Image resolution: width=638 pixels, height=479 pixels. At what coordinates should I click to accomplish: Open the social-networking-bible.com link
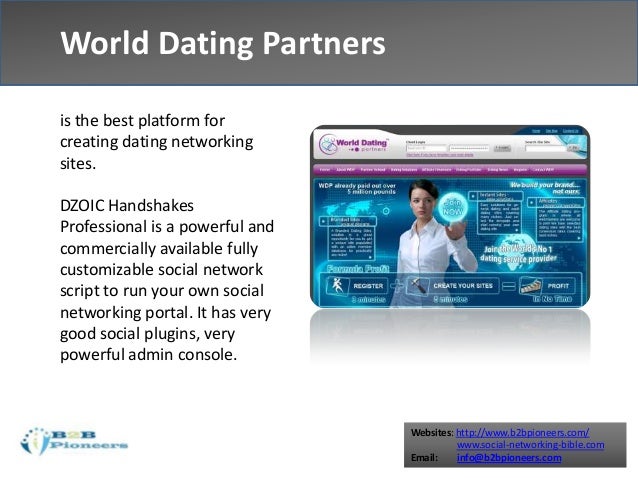point(530,445)
